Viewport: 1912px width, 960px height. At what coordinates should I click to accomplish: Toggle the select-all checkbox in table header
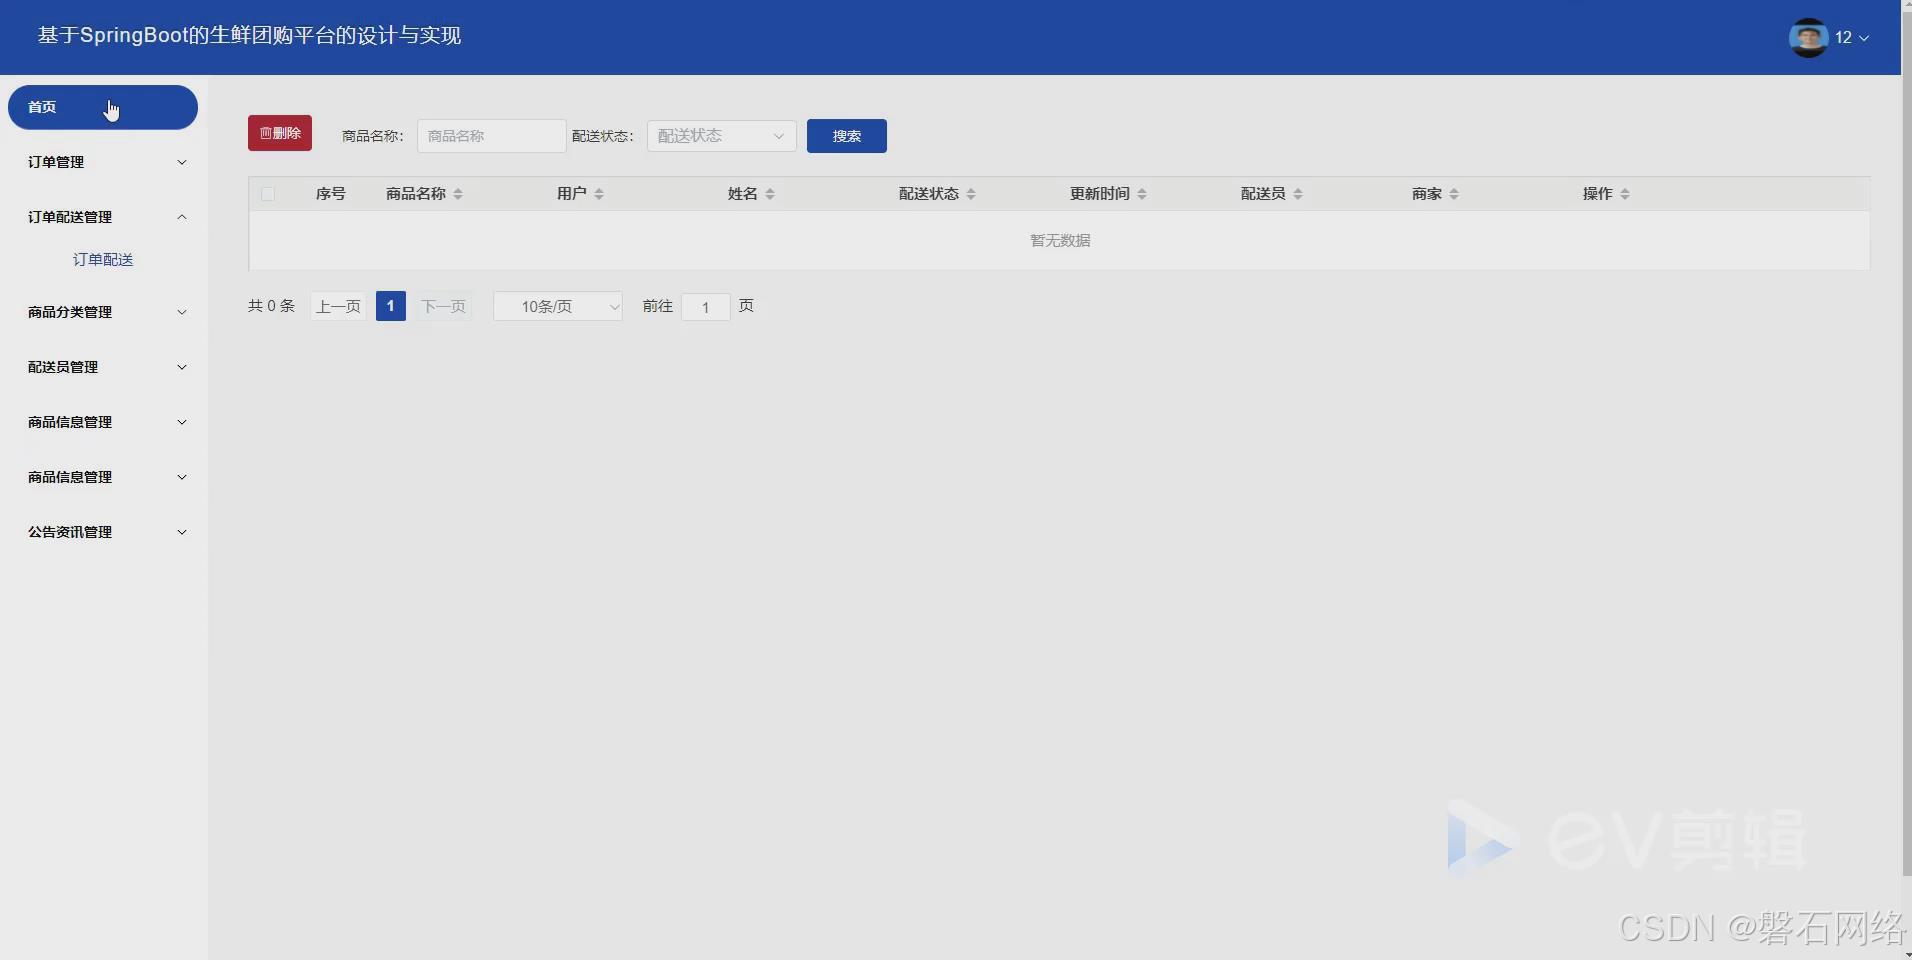[268, 194]
